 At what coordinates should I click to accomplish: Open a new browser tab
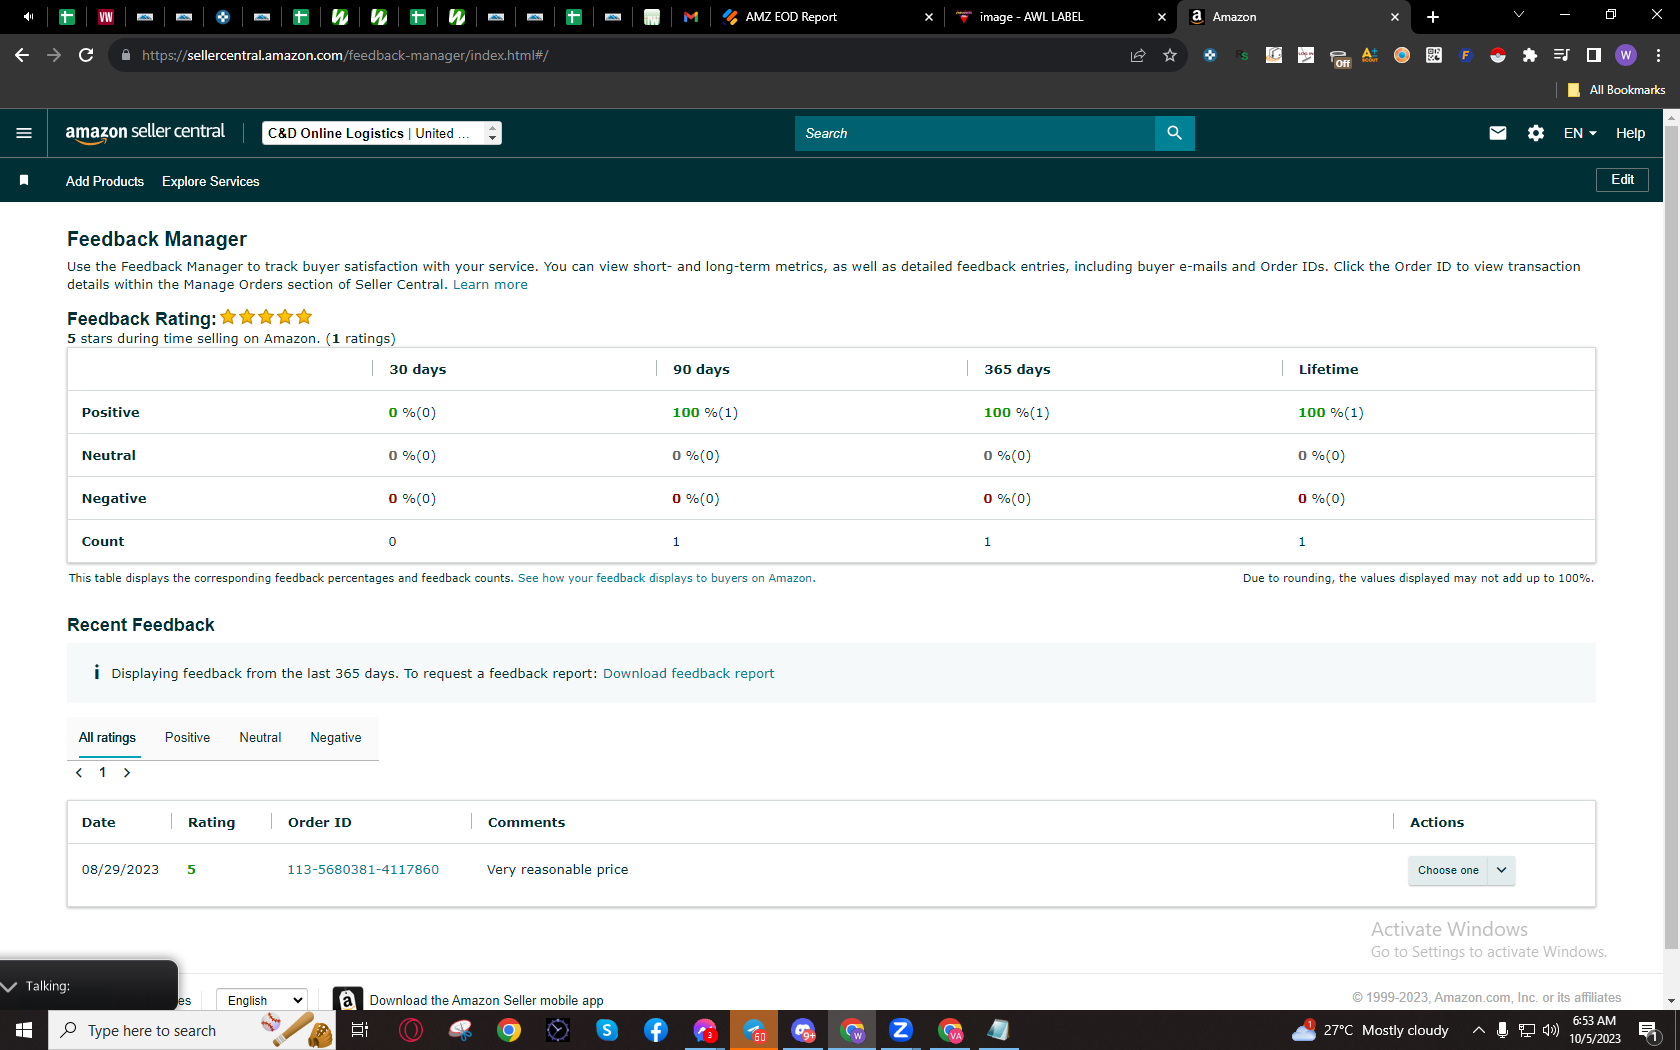pos(1433,17)
